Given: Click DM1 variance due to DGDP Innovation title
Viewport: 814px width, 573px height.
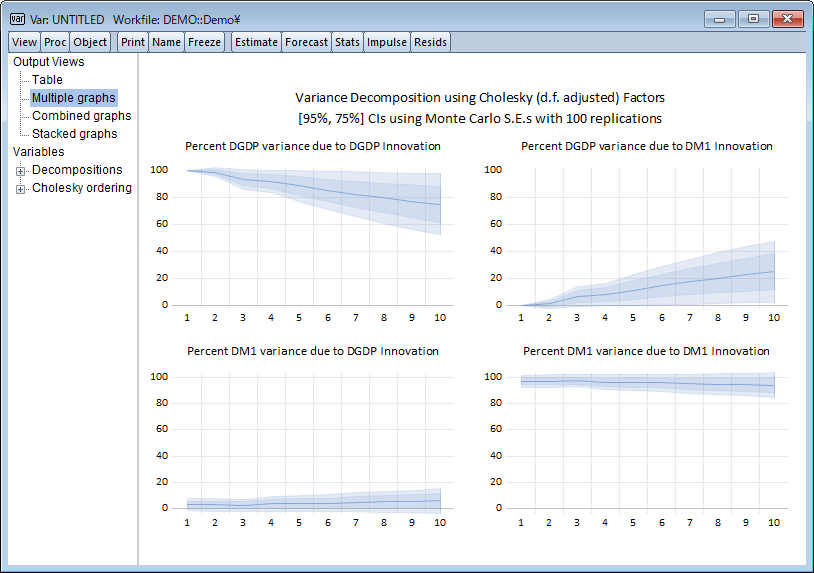Looking at the screenshot, I should (313, 351).
